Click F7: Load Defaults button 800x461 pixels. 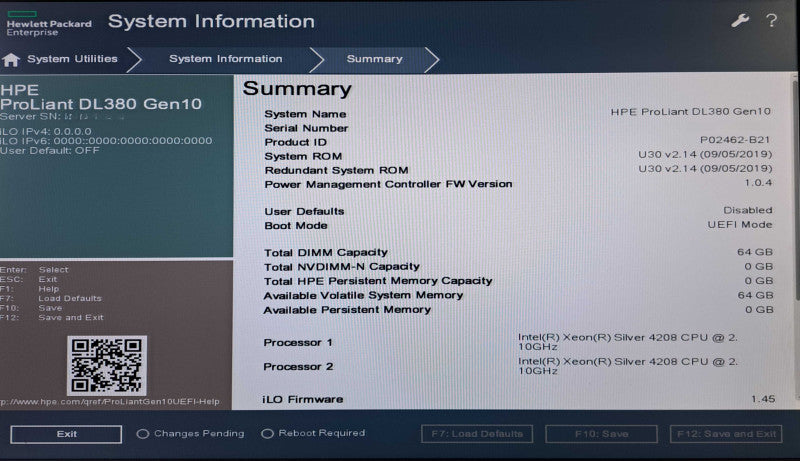(477, 434)
